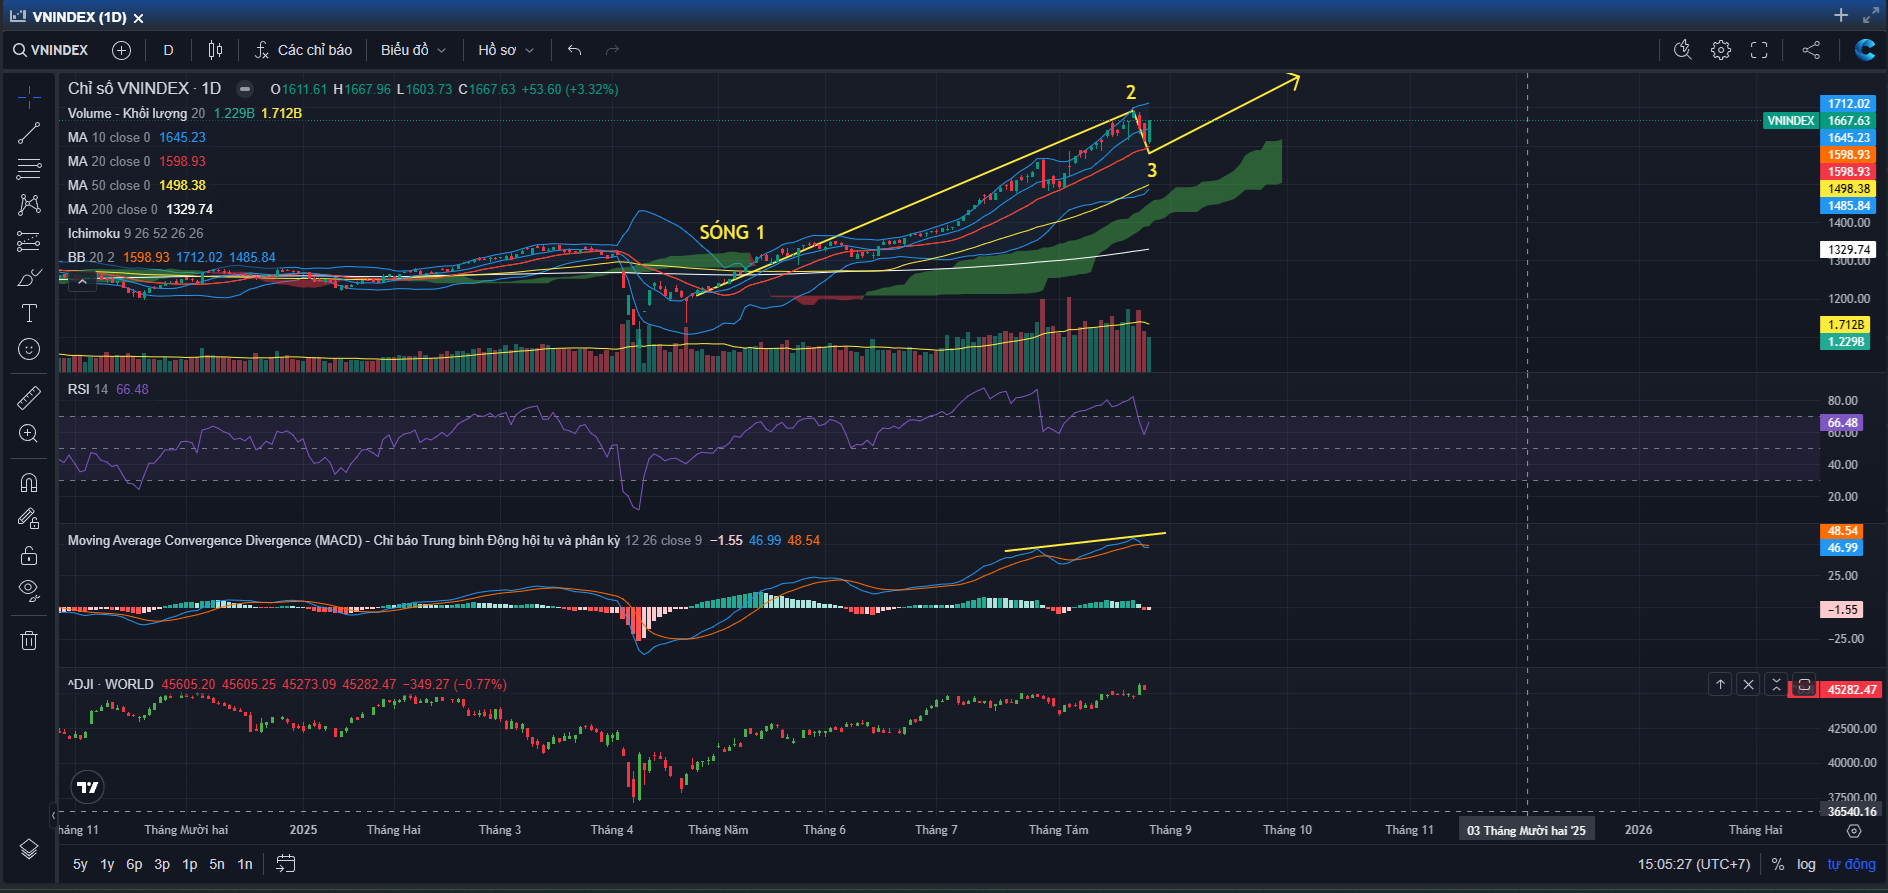Viewport: 1888px width, 893px height.
Task: Click the compare or add symbol plus icon
Action: click(x=121, y=50)
